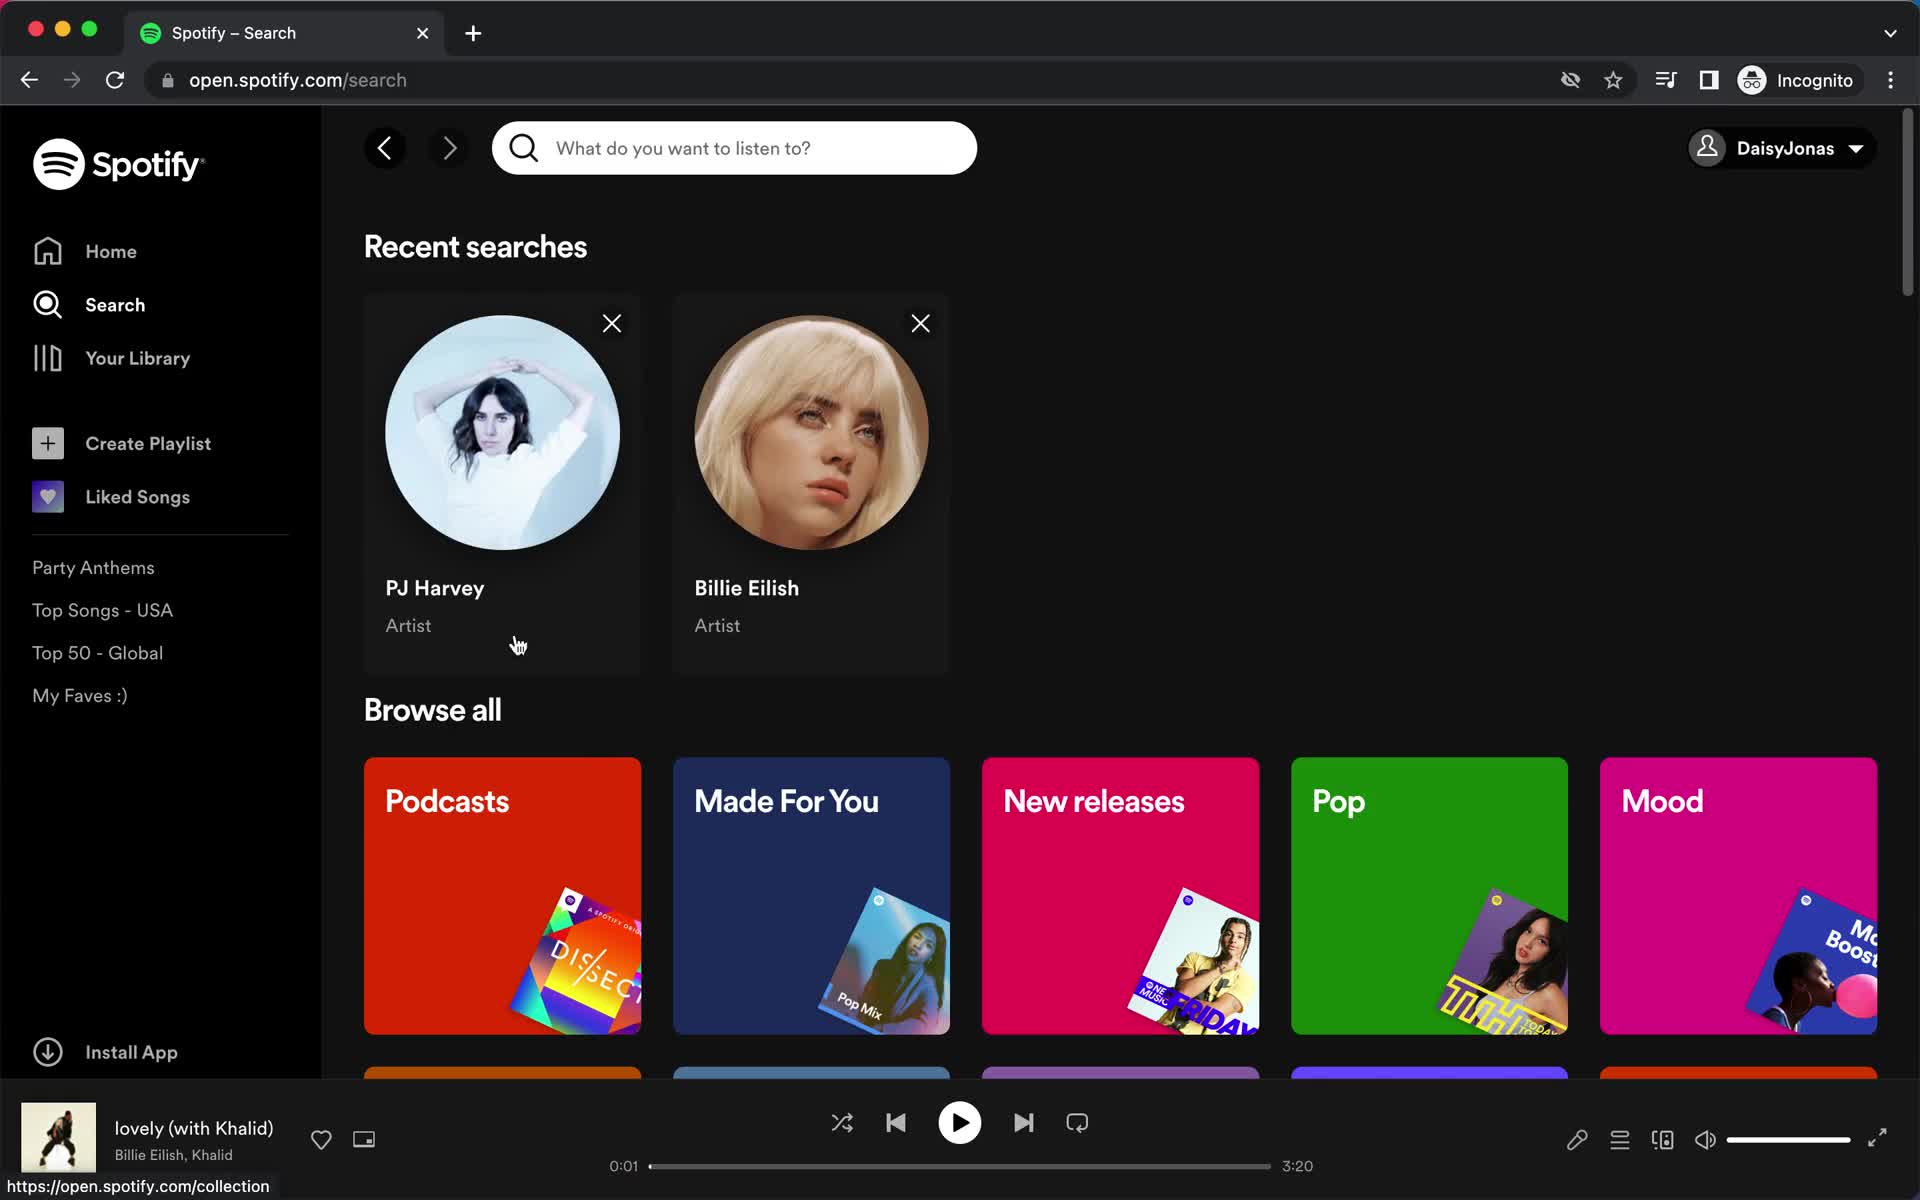Click the shuffle playback icon
Screen dimensions: 1920x1200
(x=842, y=1123)
